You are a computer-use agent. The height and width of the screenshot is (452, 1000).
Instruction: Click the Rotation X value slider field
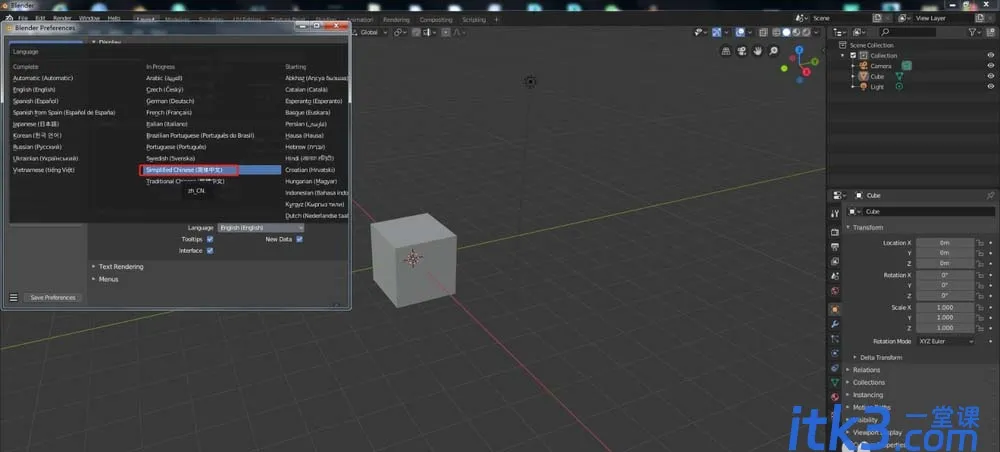945,275
